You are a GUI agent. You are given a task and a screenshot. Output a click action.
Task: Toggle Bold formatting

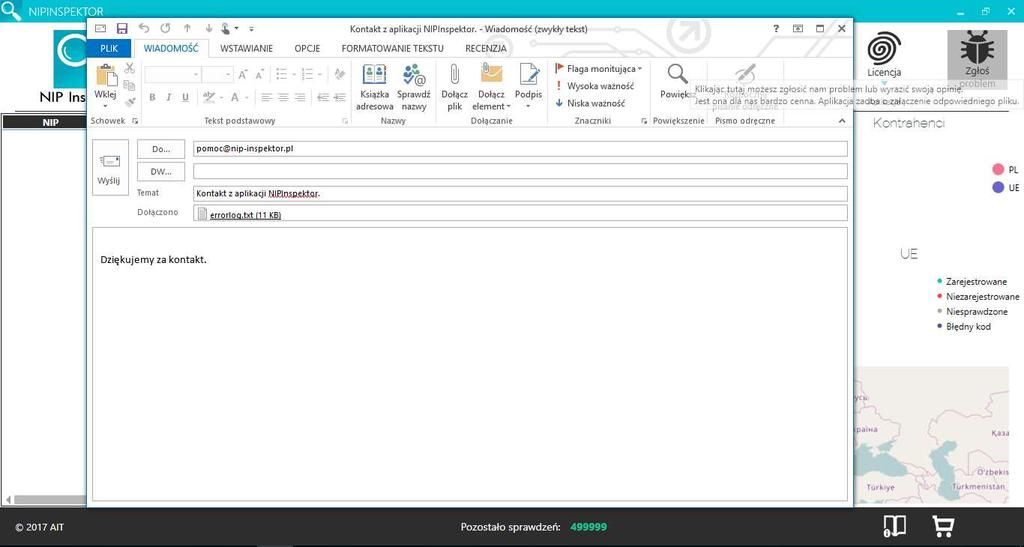pos(152,97)
